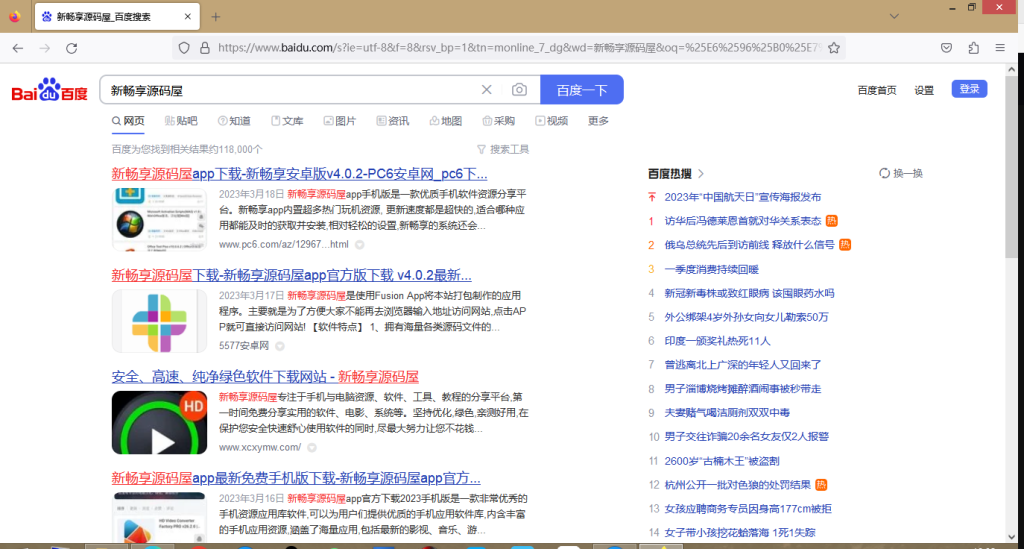1024x549 pixels.
Task: Switch to the 采购 tab
Action: point(498,121)
